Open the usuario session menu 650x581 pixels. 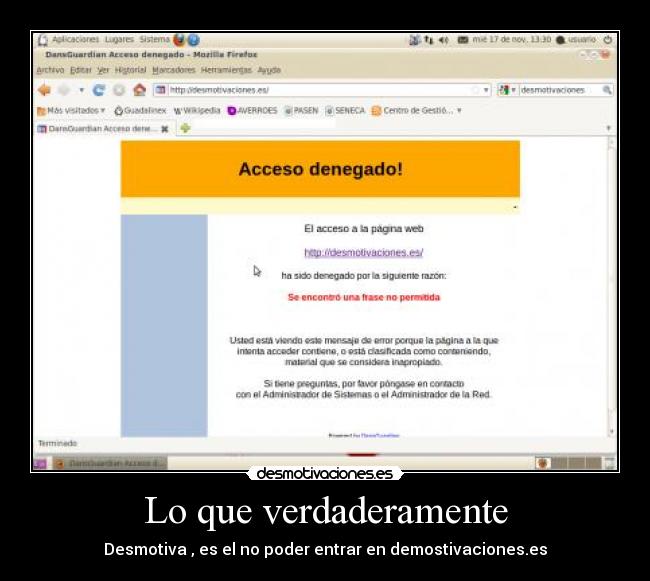[576, 39]
